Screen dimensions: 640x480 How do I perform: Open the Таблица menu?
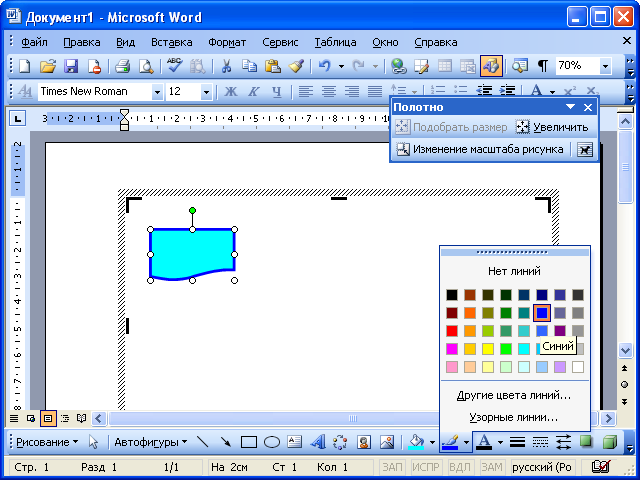point(335,42)
